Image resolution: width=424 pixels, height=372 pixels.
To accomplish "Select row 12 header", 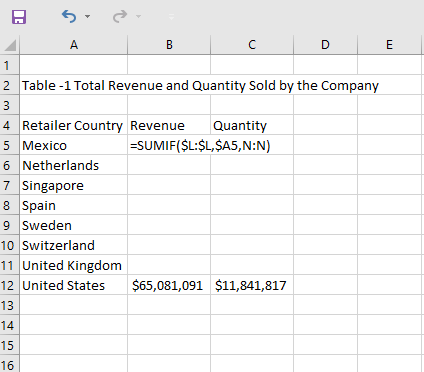I will pyautogui.click(x=9, y=285).
